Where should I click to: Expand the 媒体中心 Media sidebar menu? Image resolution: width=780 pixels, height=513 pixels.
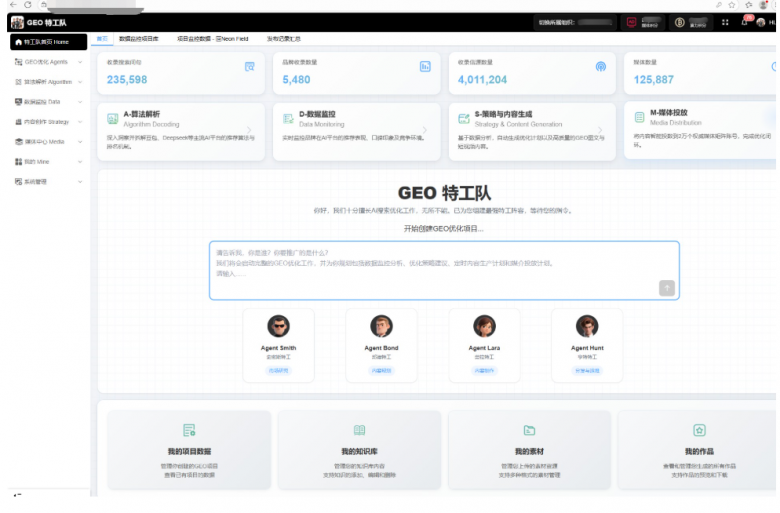tap(48, 142)
